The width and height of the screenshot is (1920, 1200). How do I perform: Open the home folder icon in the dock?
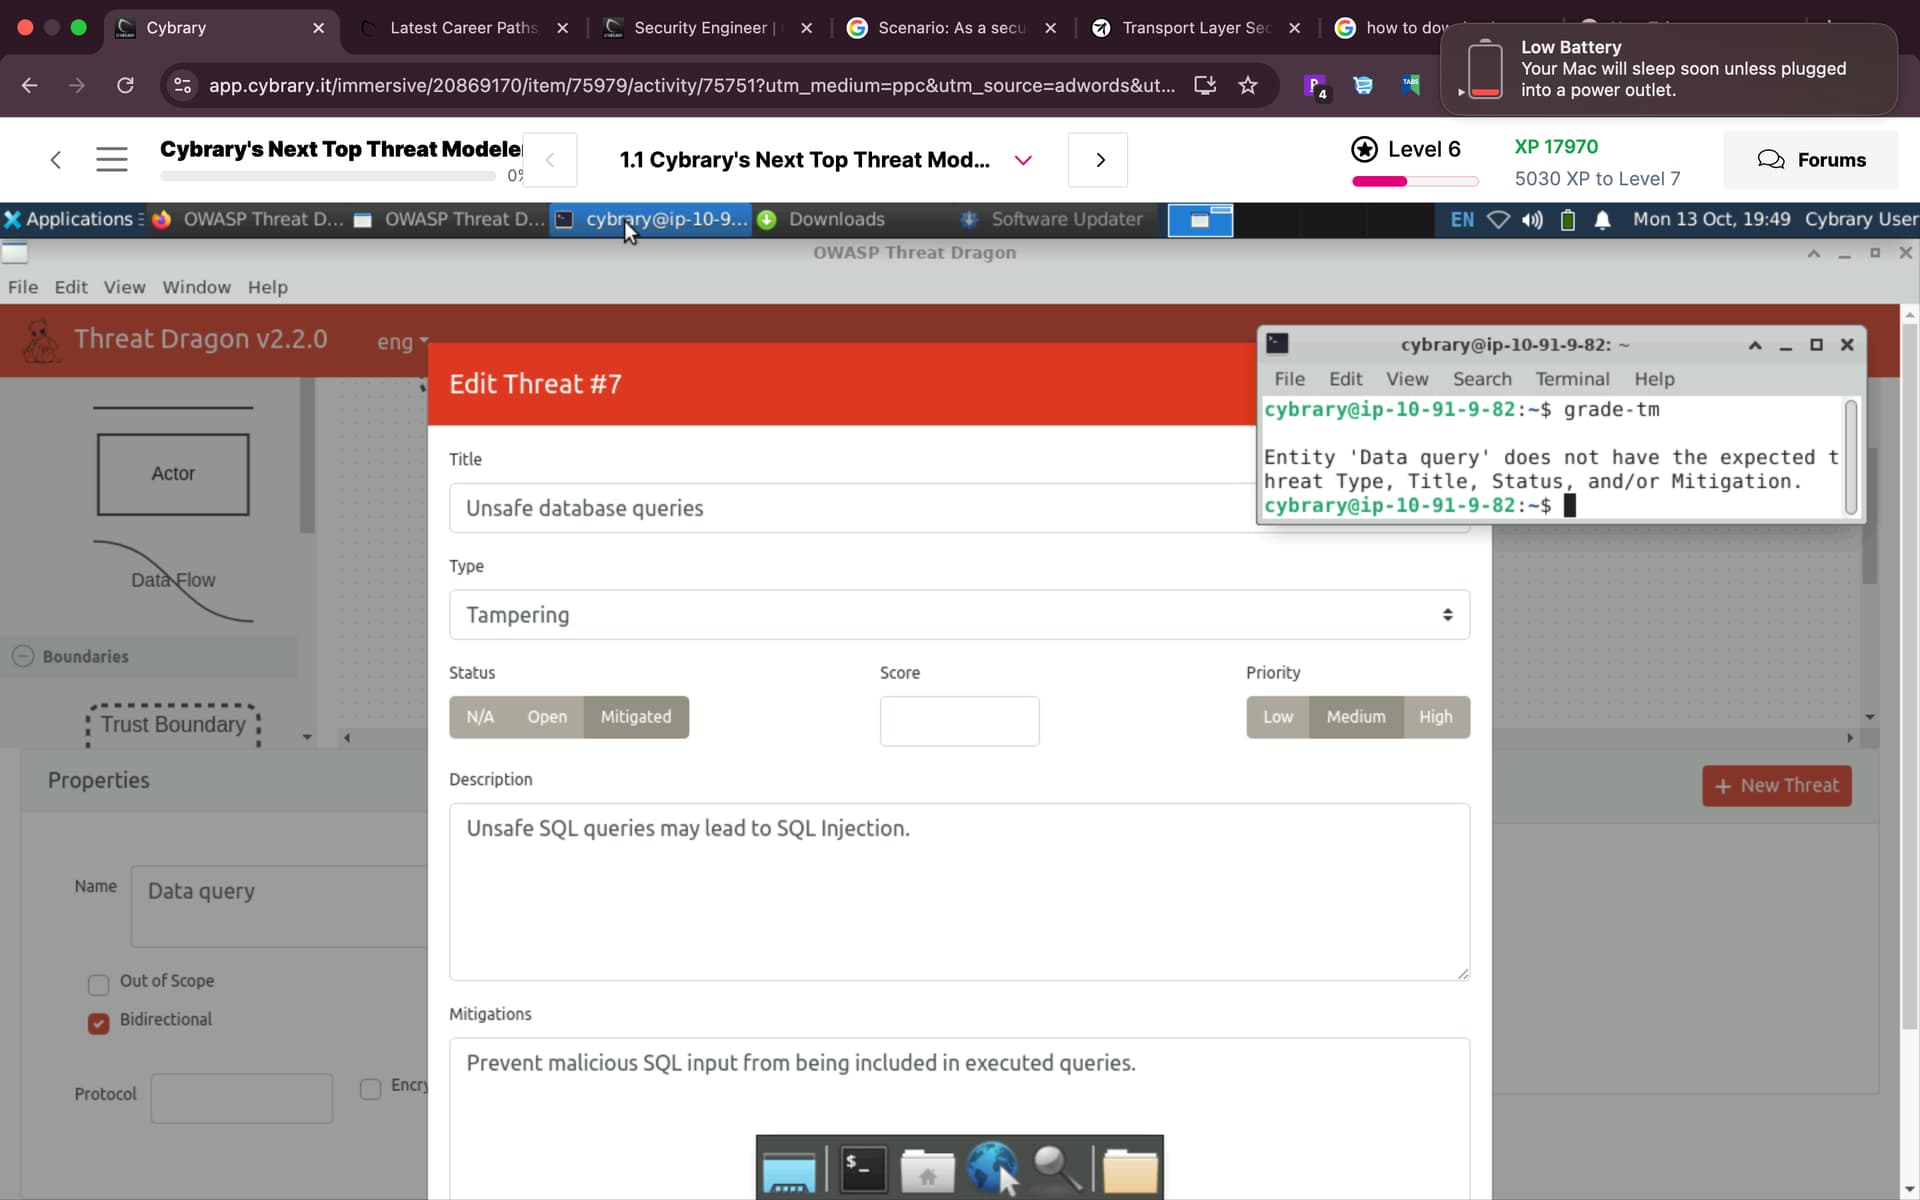(x=927, y=1169)
